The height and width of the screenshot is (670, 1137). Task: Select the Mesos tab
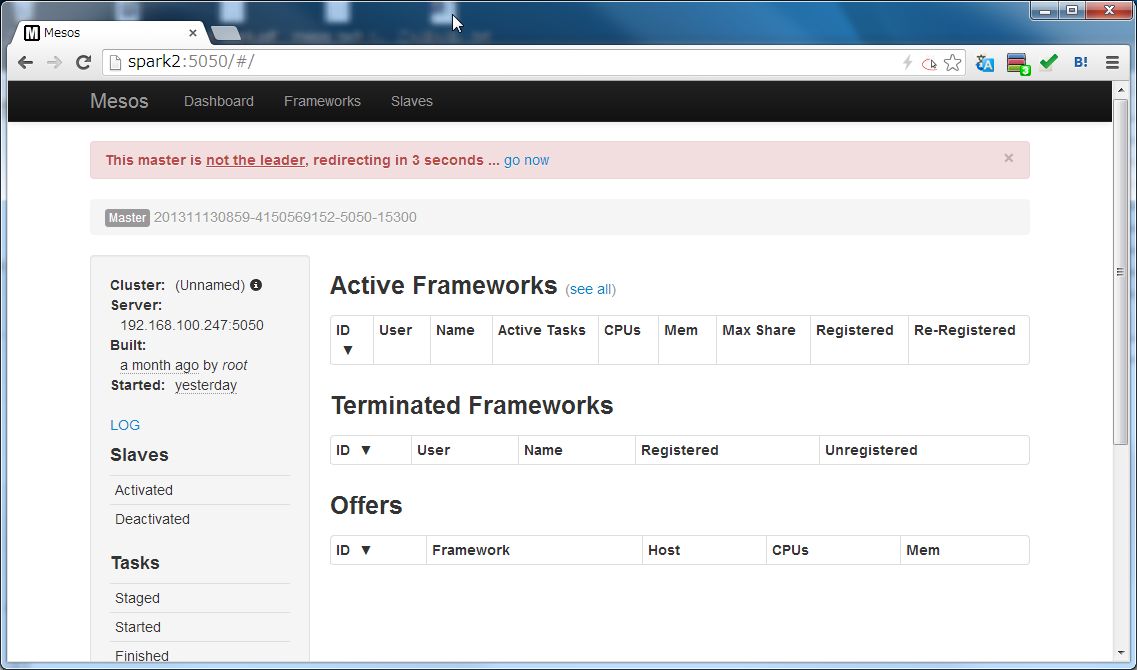[110, 33]
